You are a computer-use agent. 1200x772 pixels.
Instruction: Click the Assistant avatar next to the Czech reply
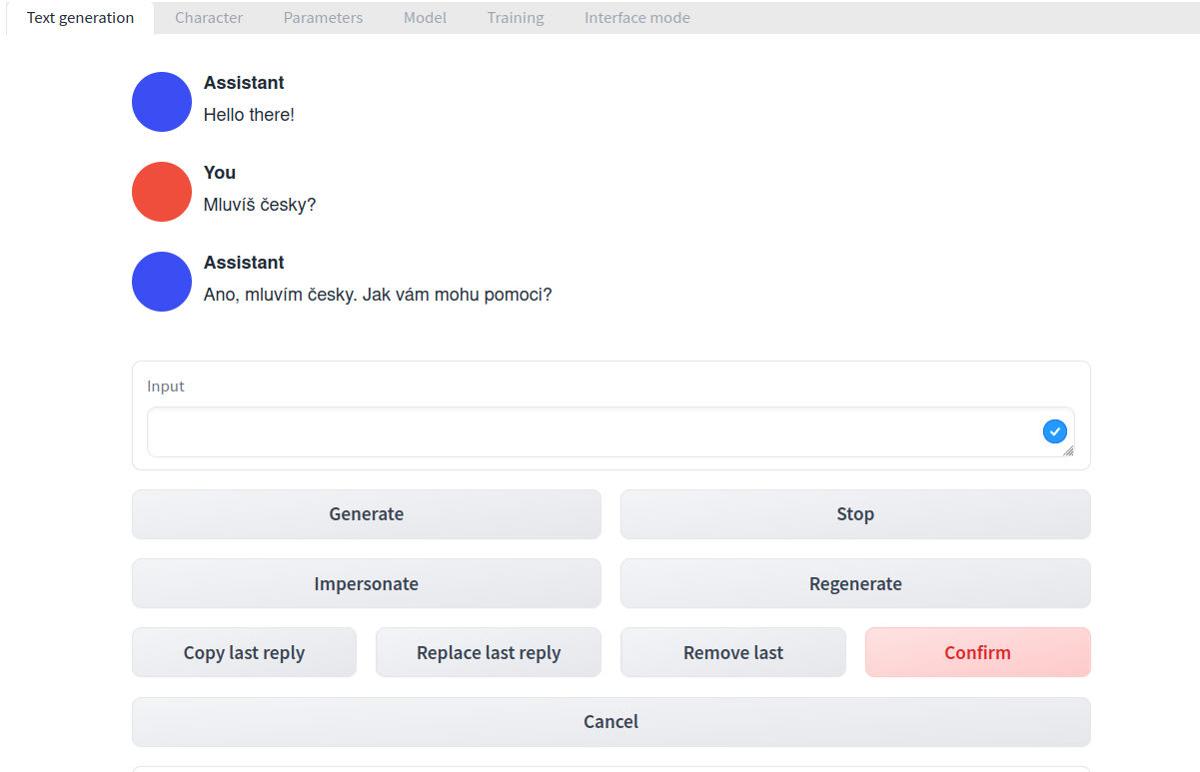[x=162, y=282]
